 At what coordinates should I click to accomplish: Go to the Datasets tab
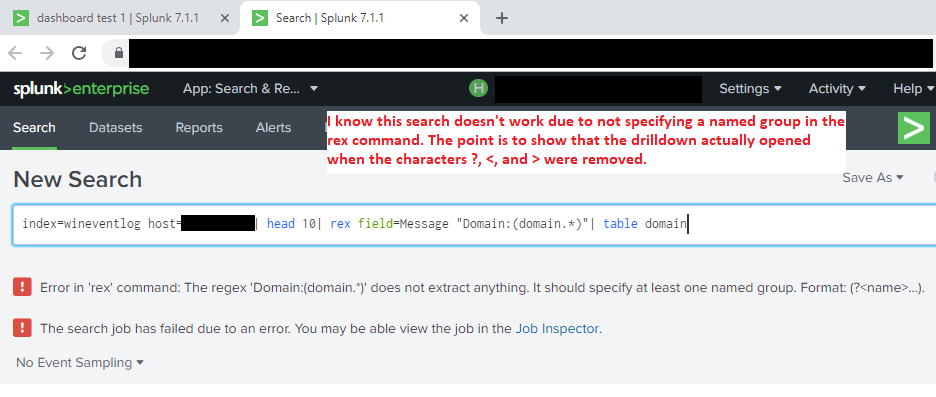pos(116,128)
